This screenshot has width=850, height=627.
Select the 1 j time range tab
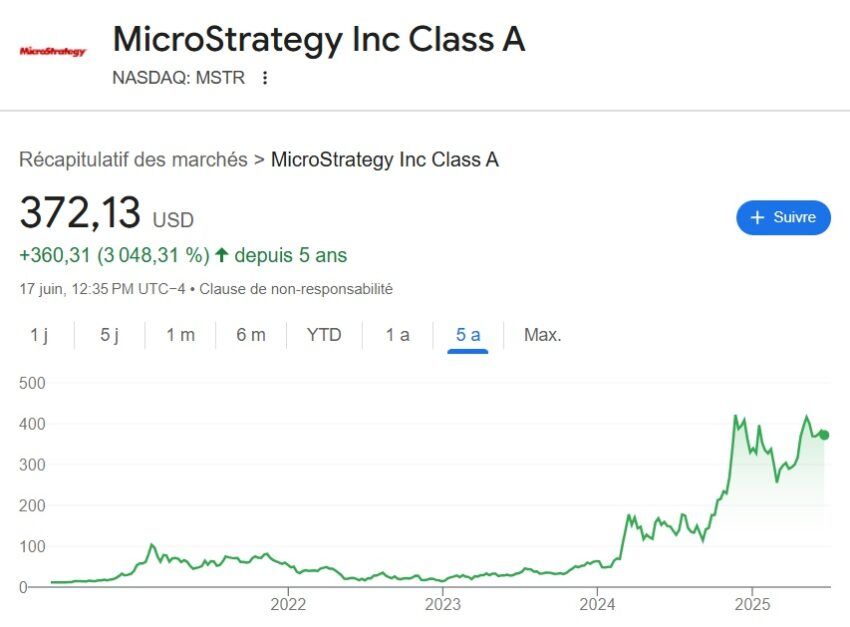tap(39, 335)
